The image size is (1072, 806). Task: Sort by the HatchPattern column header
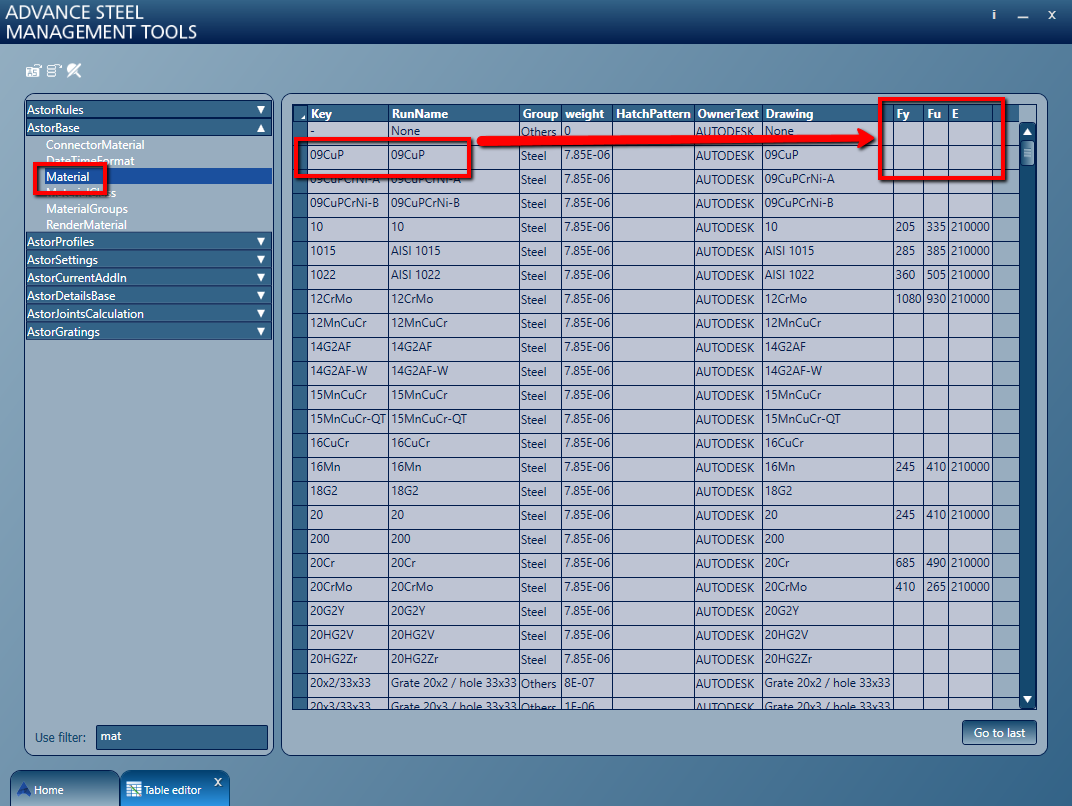(x=654, y=113)
